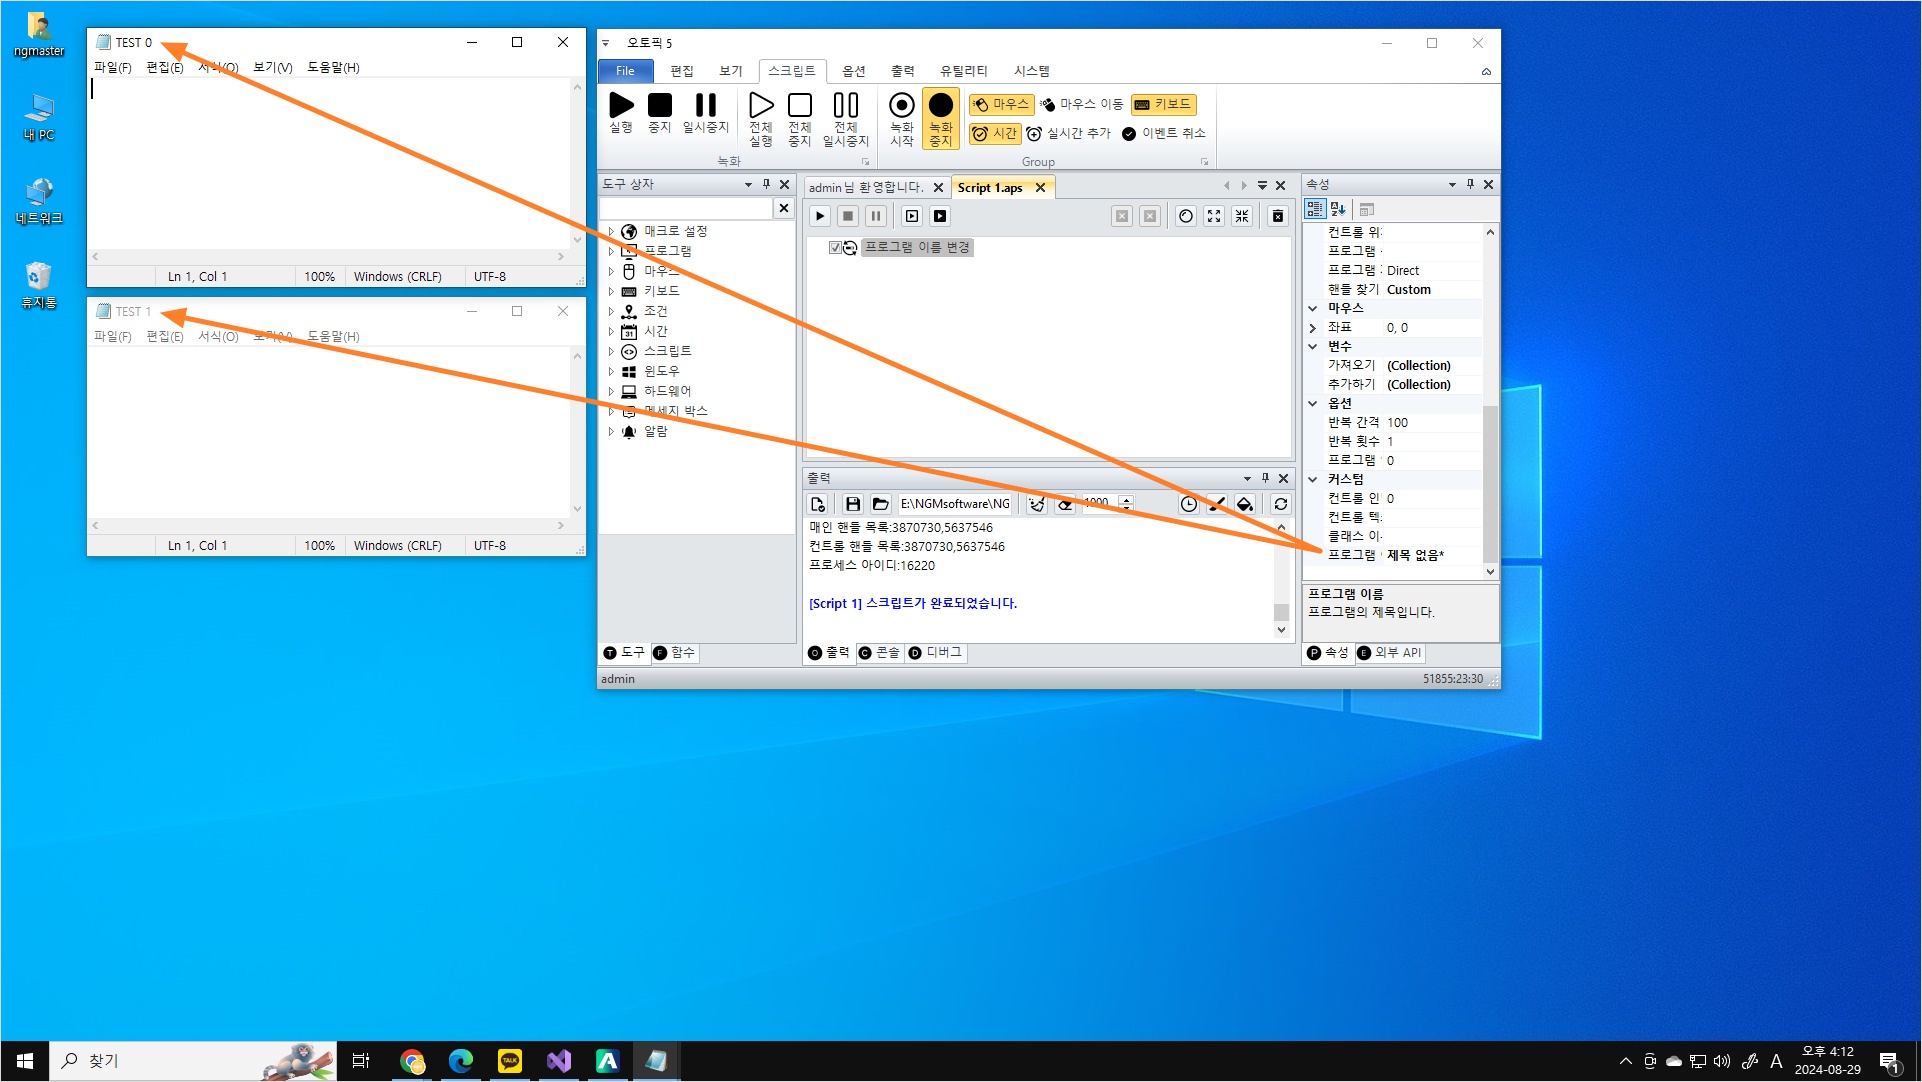This screenshot has height=1082, width=1922.
Task: Open the 유틸리티 ribbon tab
Action: click(962, 71)
